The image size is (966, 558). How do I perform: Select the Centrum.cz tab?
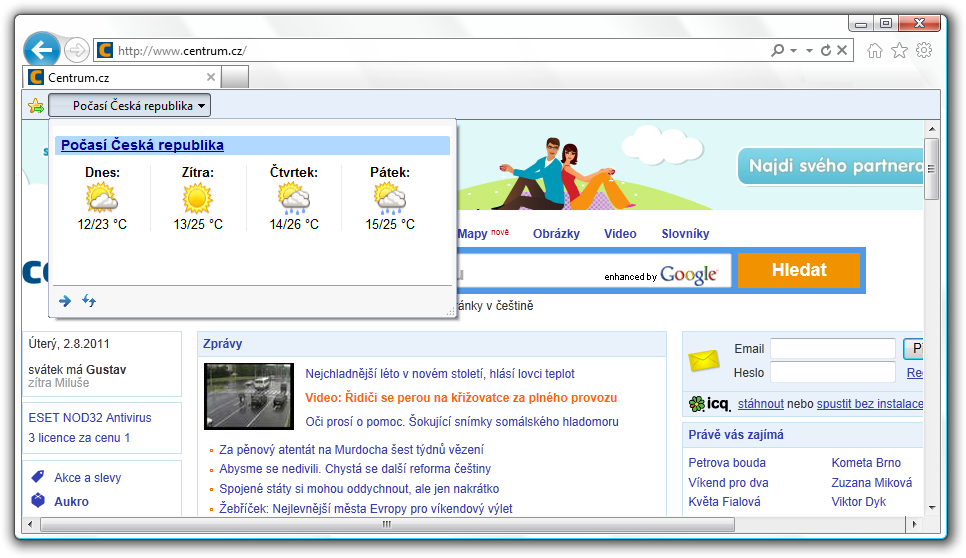click(122, 78)
